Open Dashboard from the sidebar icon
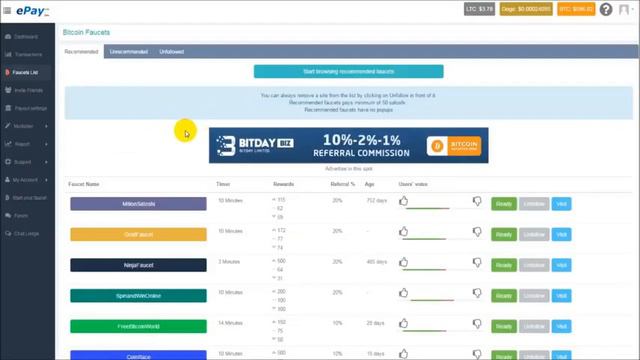 [8, 37]
